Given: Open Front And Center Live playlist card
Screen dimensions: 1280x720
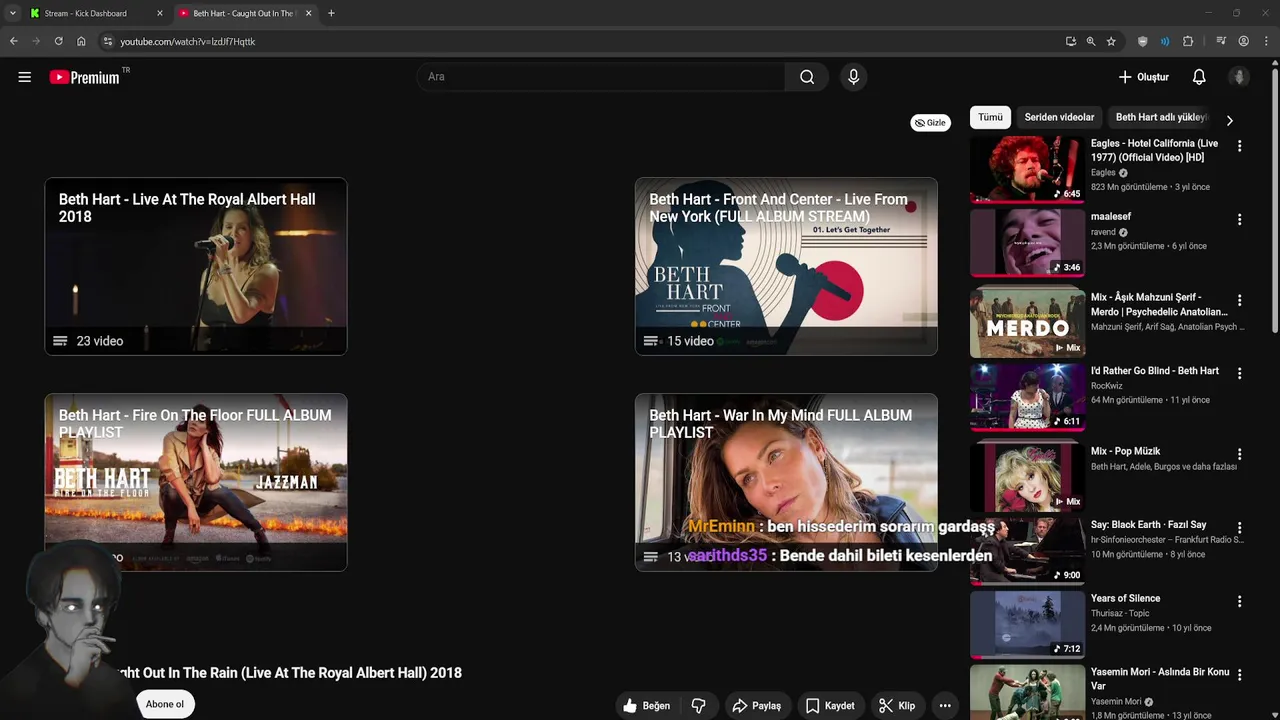Looking at the screenshot, I should (786, 266).
